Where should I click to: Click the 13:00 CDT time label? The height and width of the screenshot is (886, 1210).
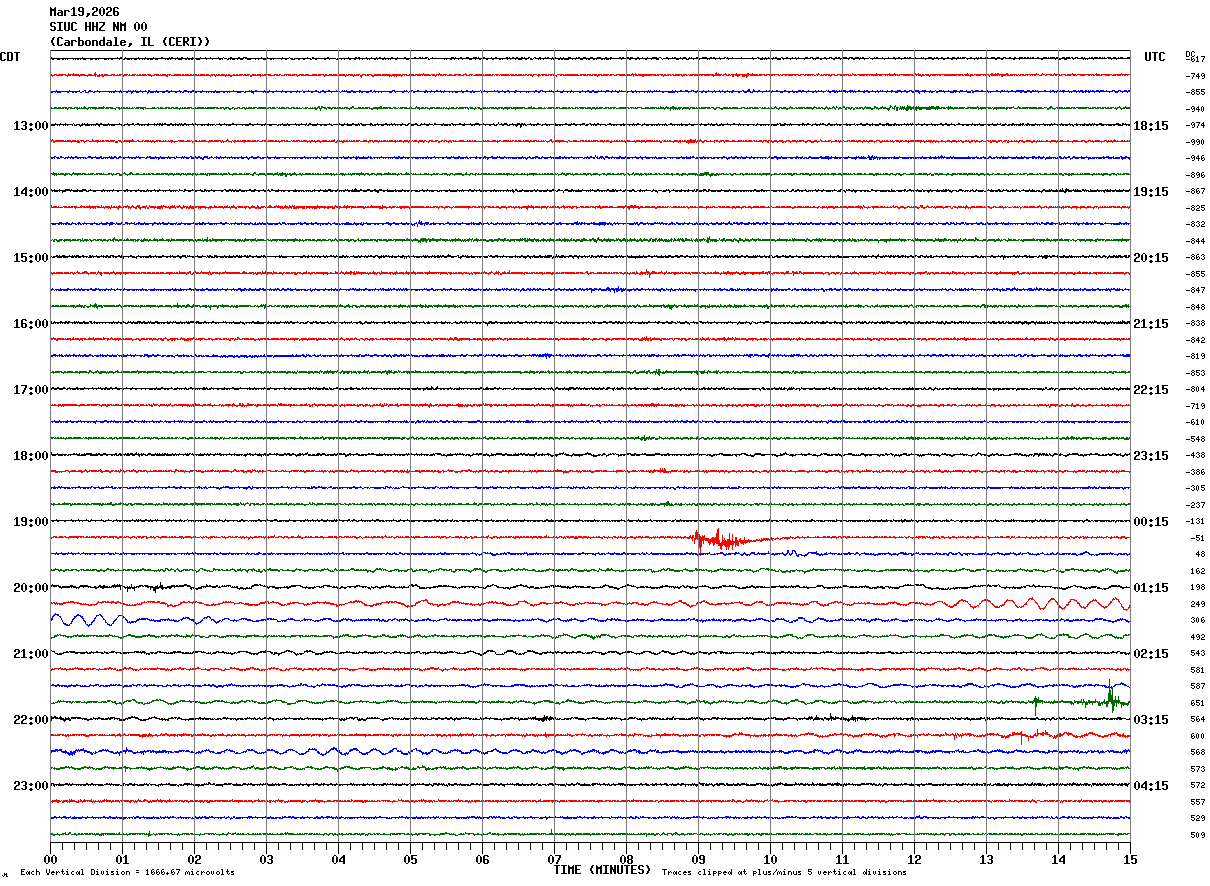pos(30,126)
